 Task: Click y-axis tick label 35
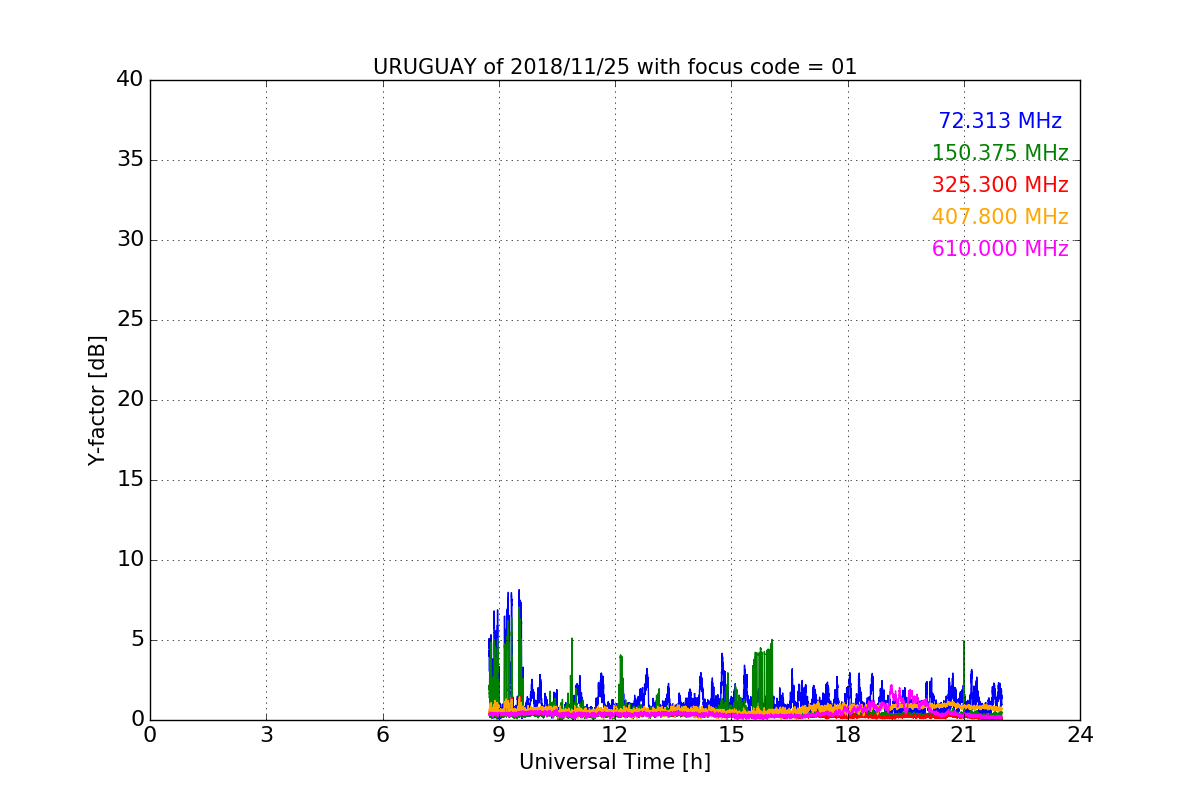(130, 160)
